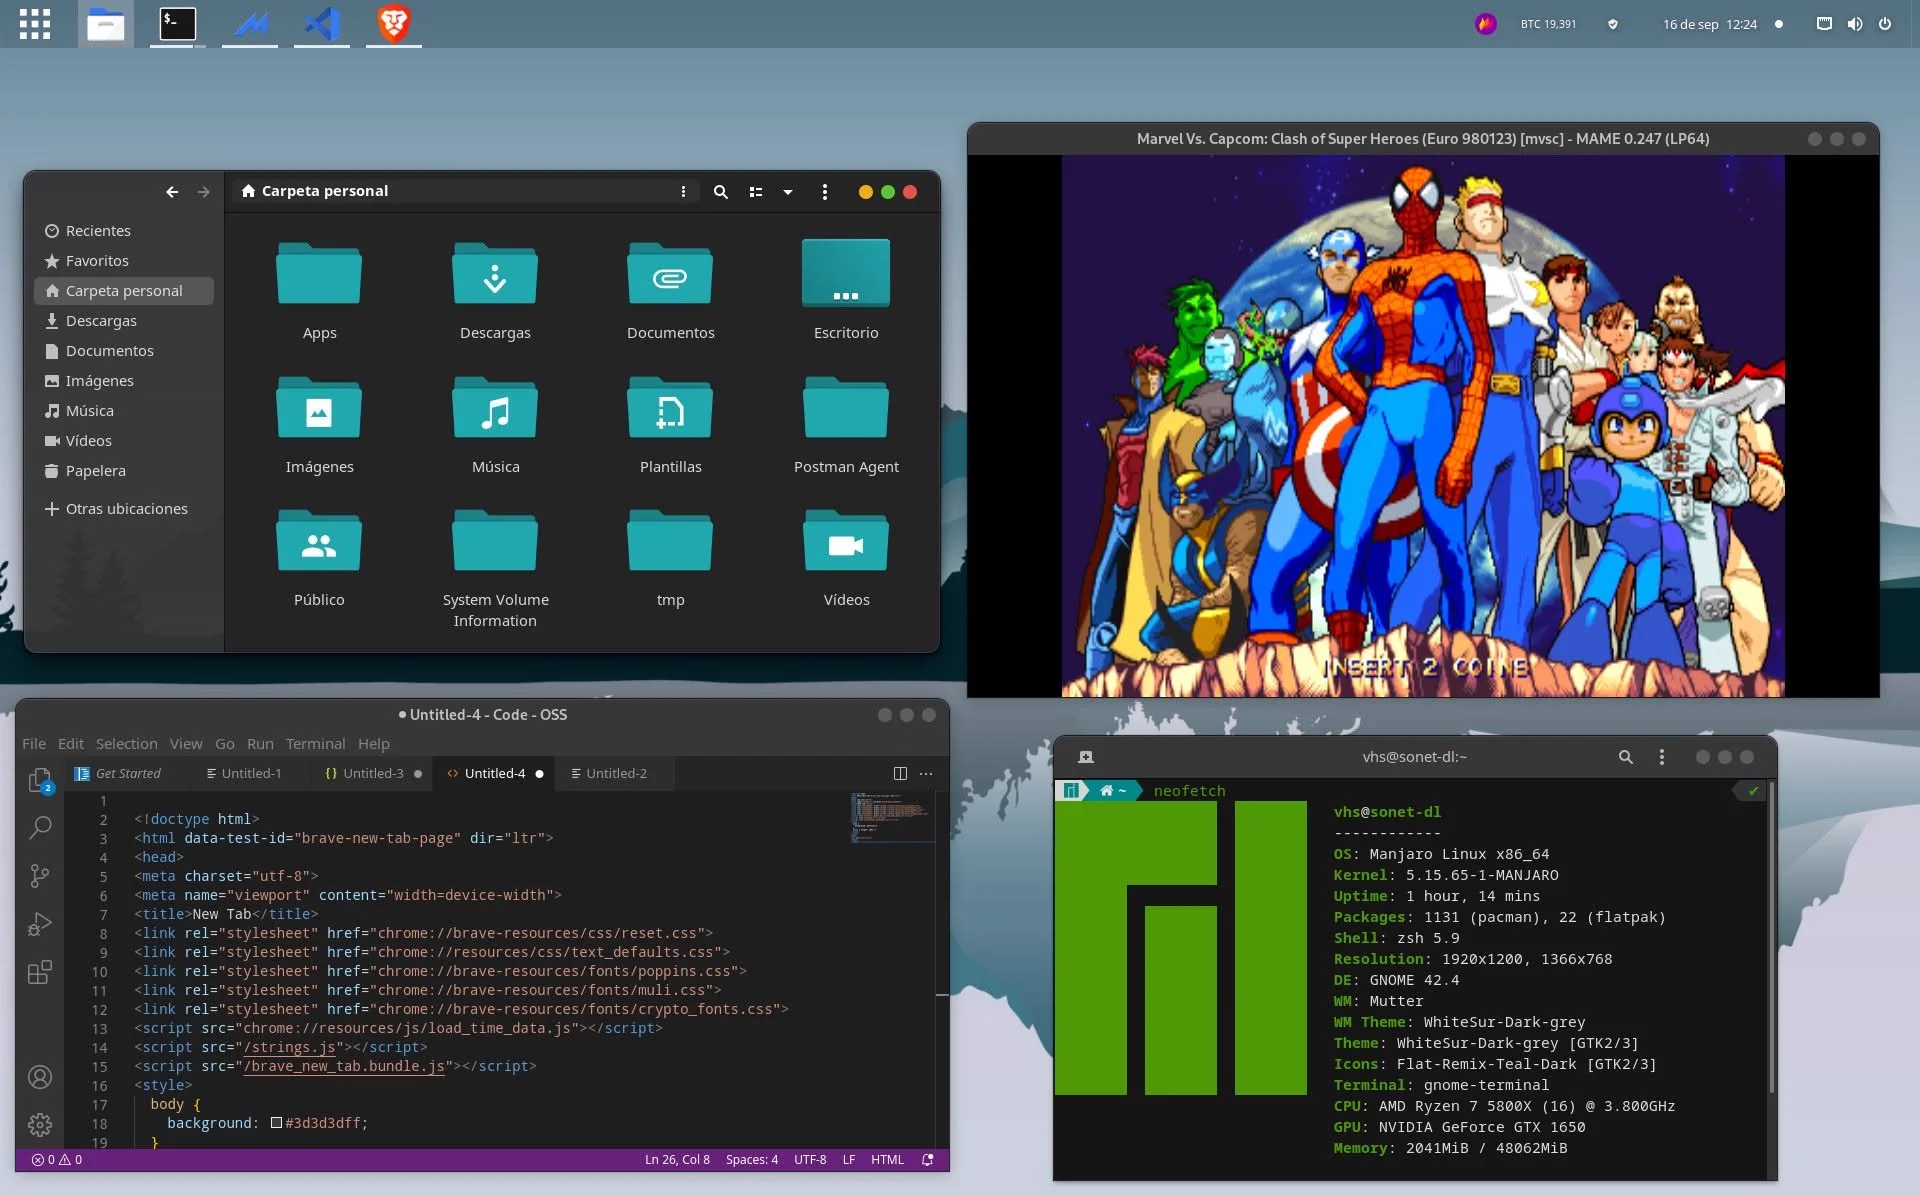Click Ln 26, Col 8 in status bar

coord(677,1160)
